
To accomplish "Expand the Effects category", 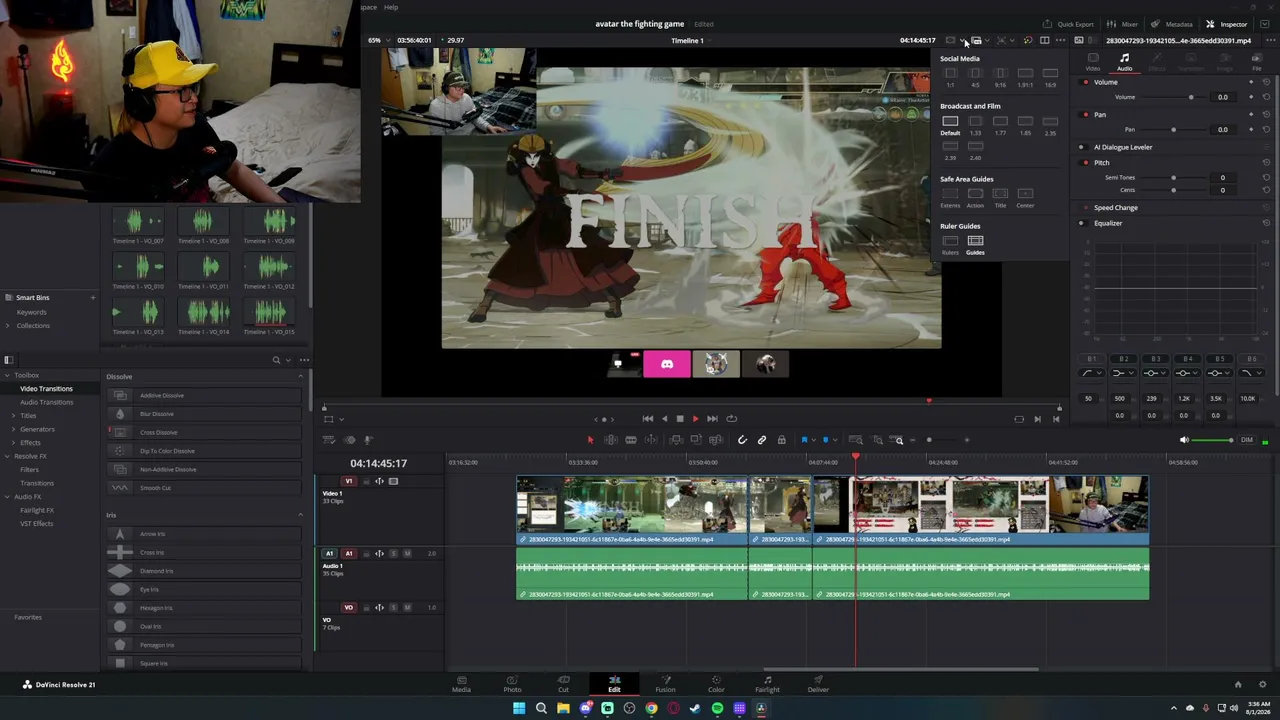I will tap(14, 442).
